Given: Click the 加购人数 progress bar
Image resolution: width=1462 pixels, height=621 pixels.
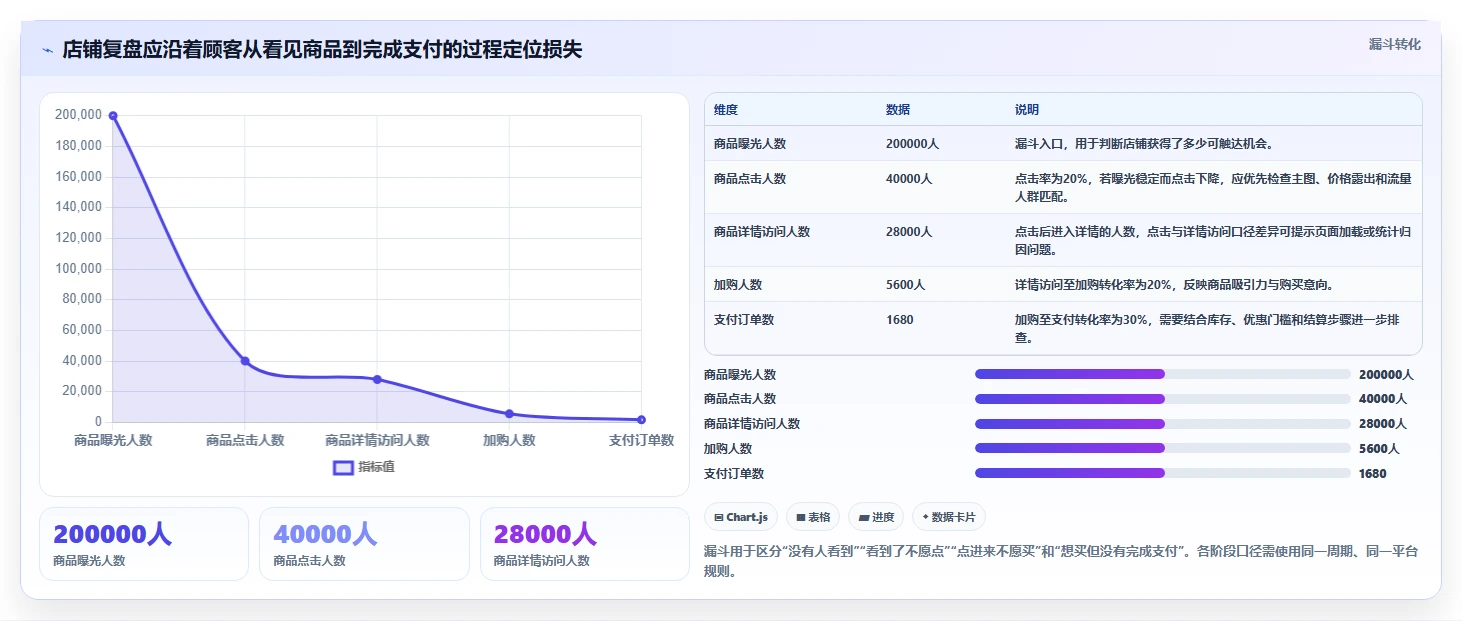Looking at the screenshot, I should [x=1162, y=448].
